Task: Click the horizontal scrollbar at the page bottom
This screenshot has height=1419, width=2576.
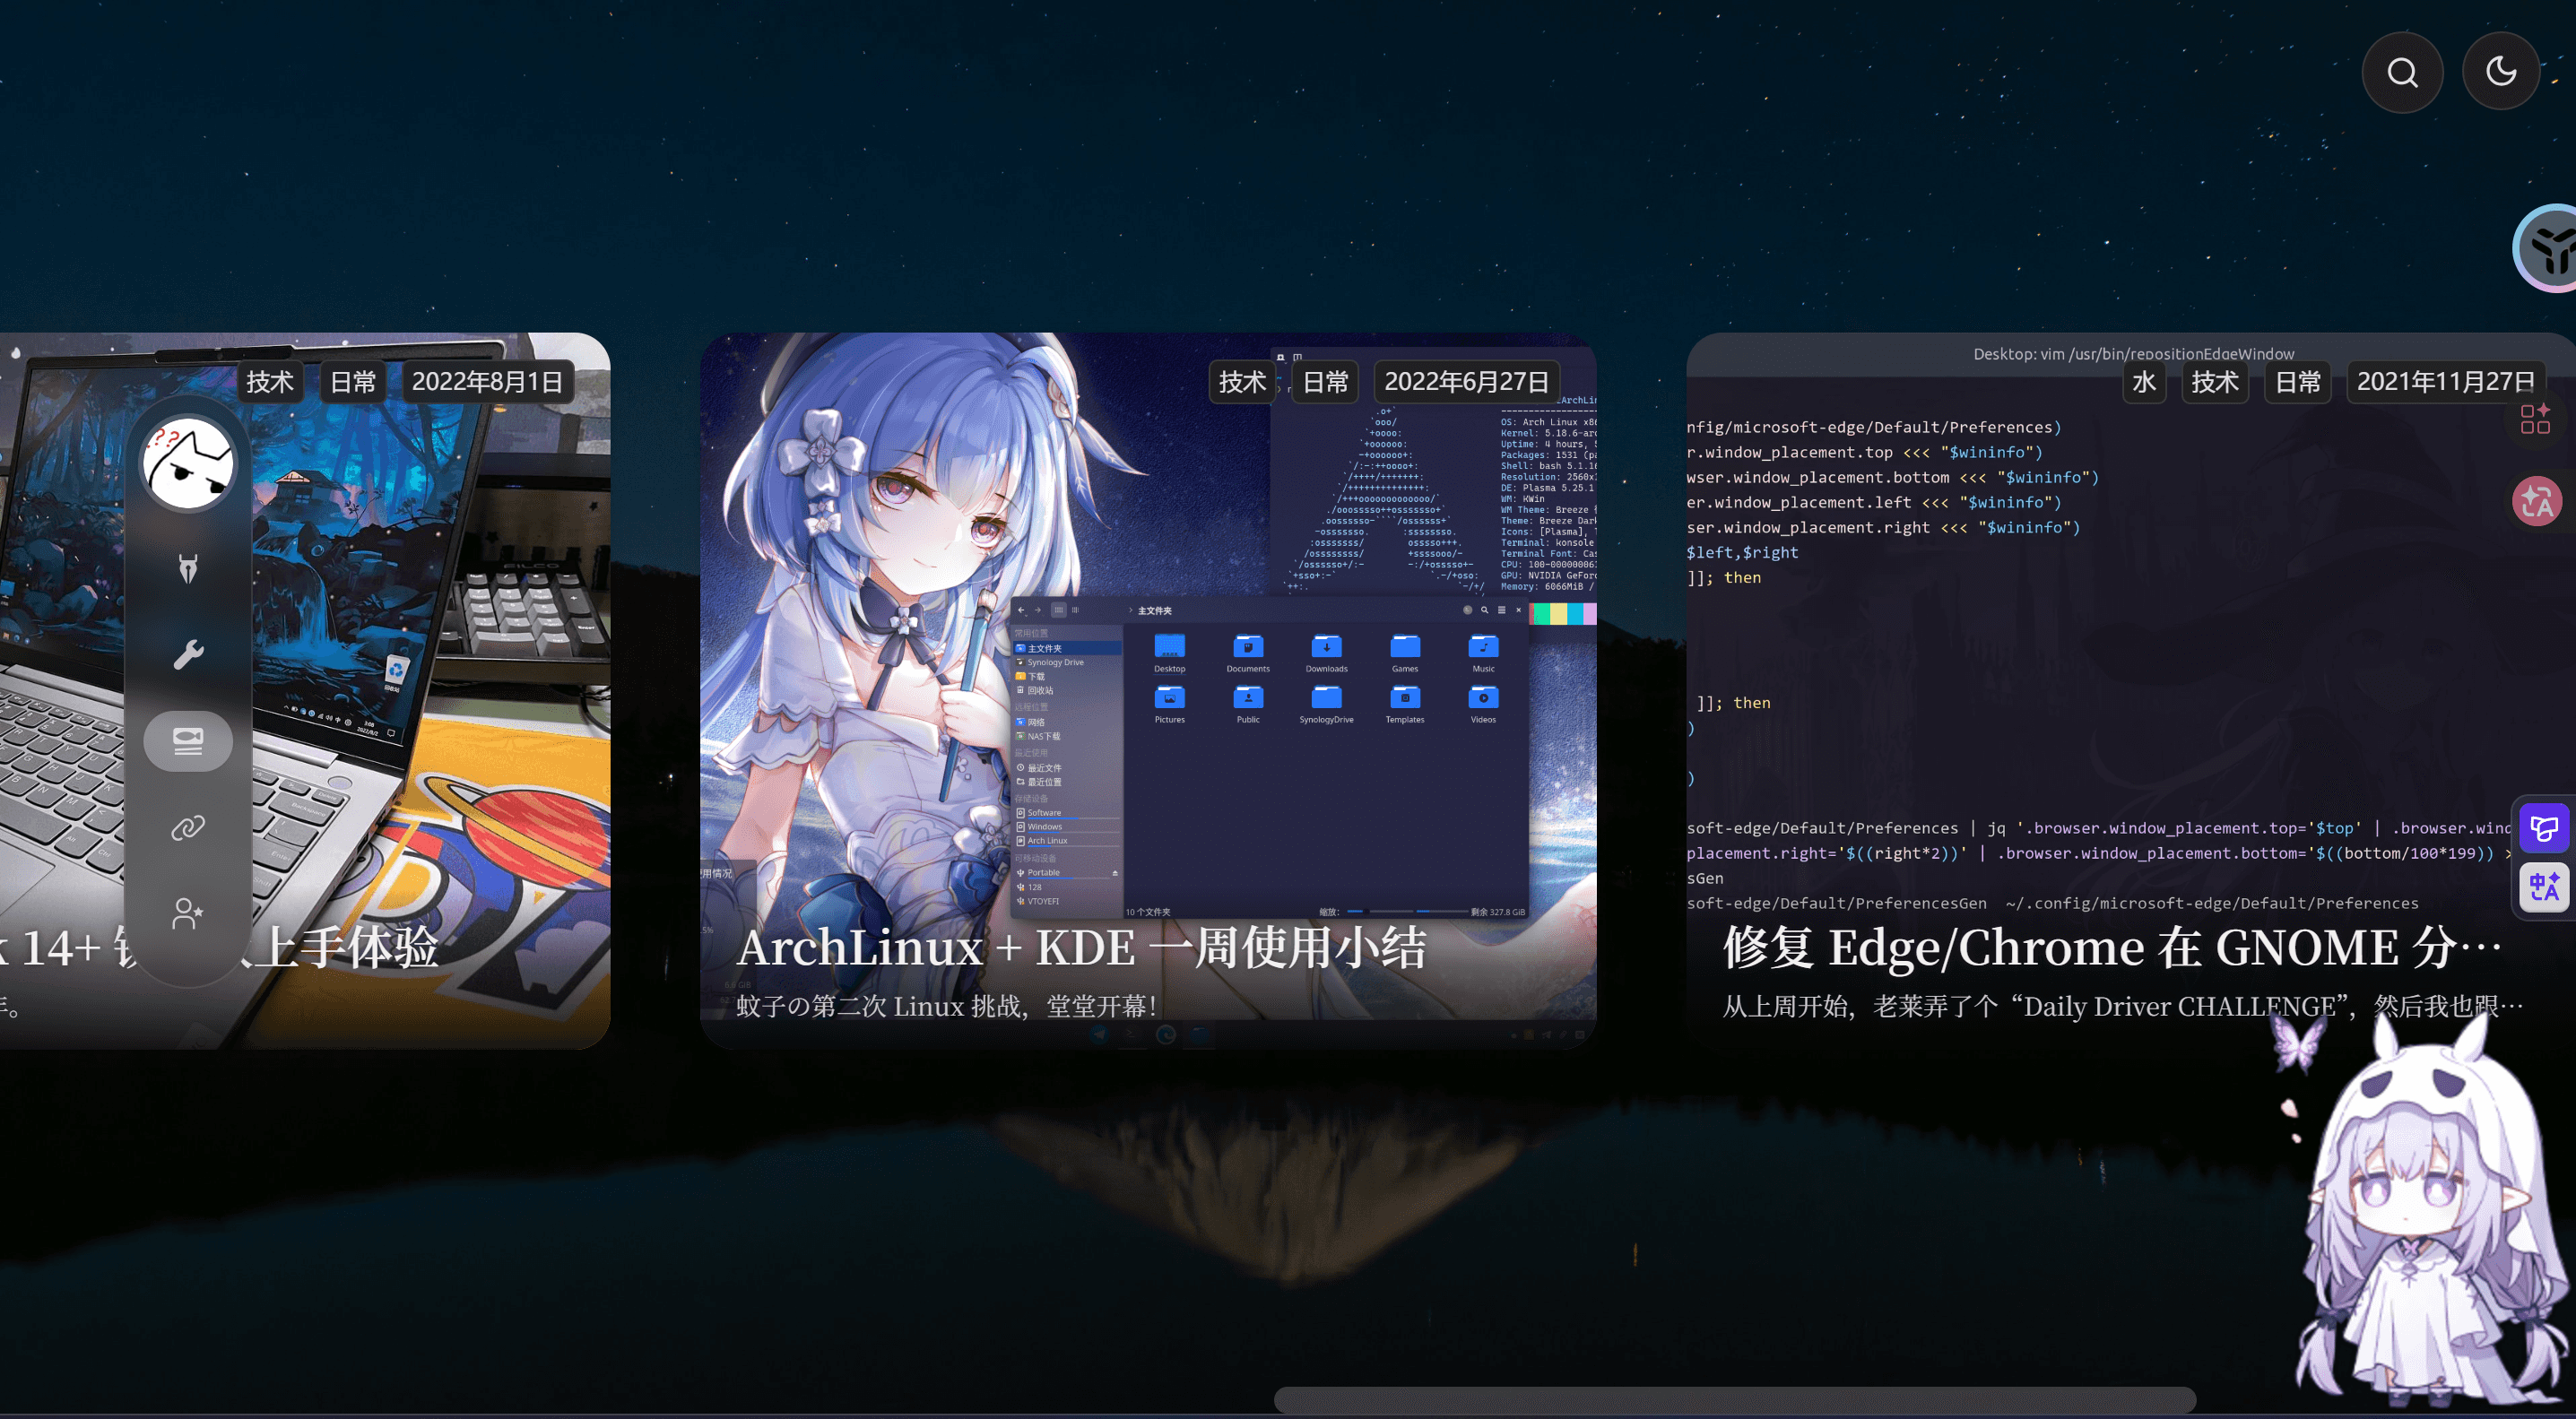Action: tap(1734, 1400)
